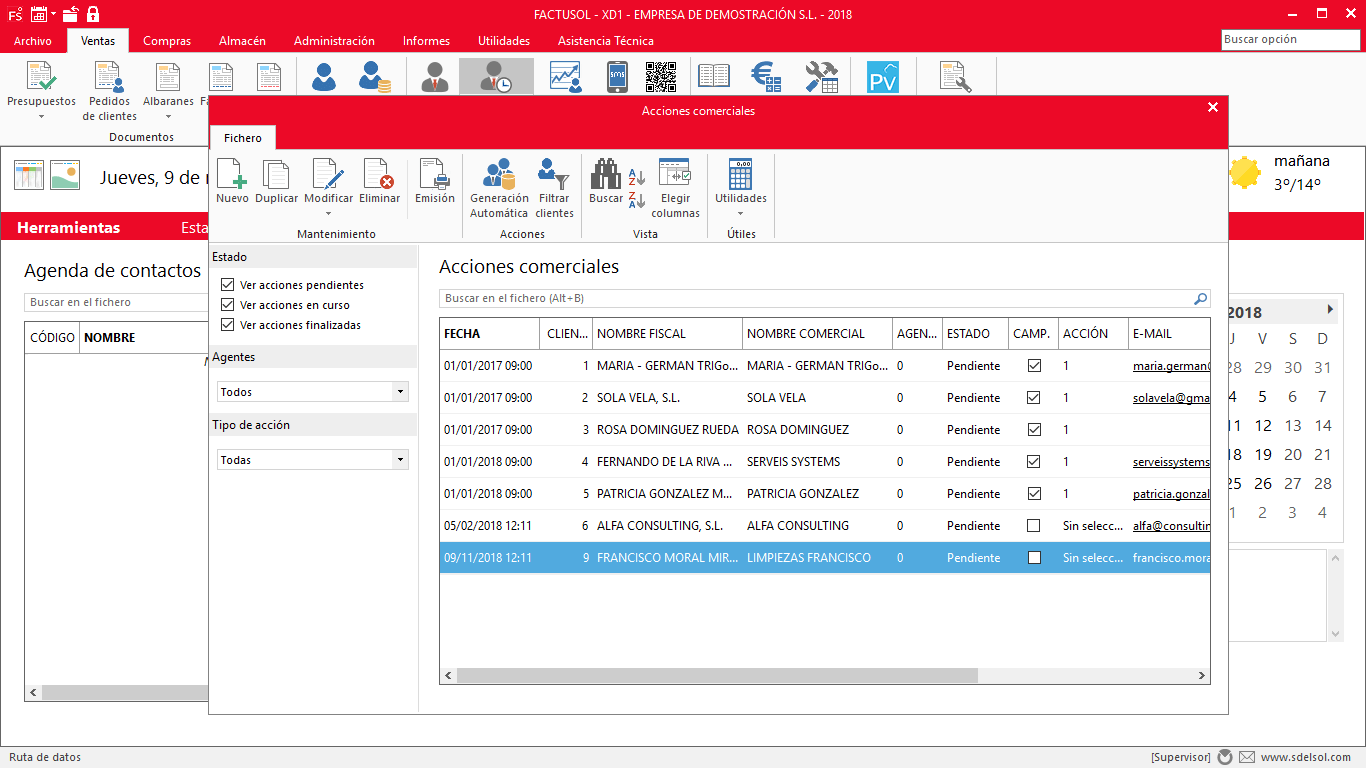
Task: Sort by the FECHA column header
Action: [x=489, y=334]
